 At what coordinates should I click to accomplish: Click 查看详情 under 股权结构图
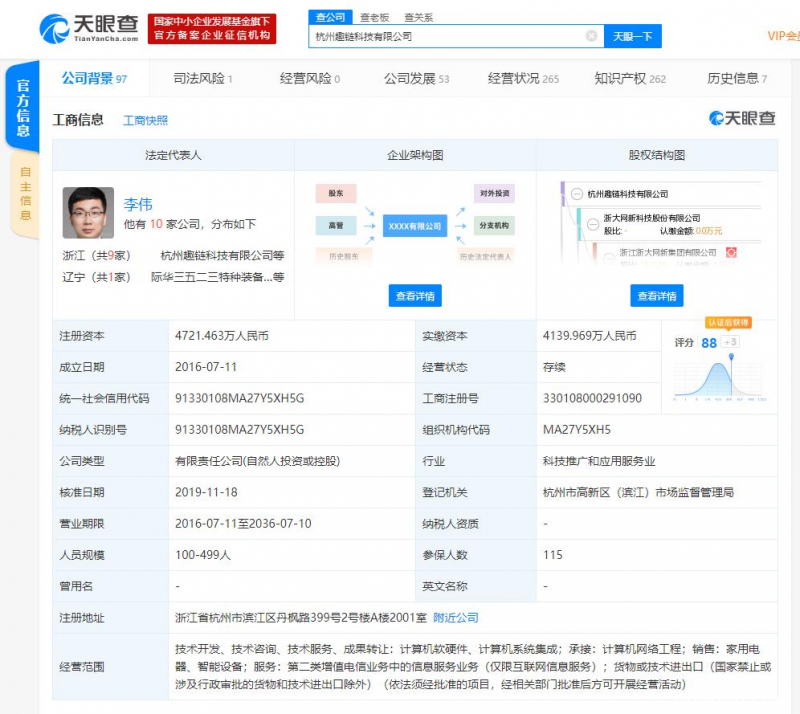(657, 296)
